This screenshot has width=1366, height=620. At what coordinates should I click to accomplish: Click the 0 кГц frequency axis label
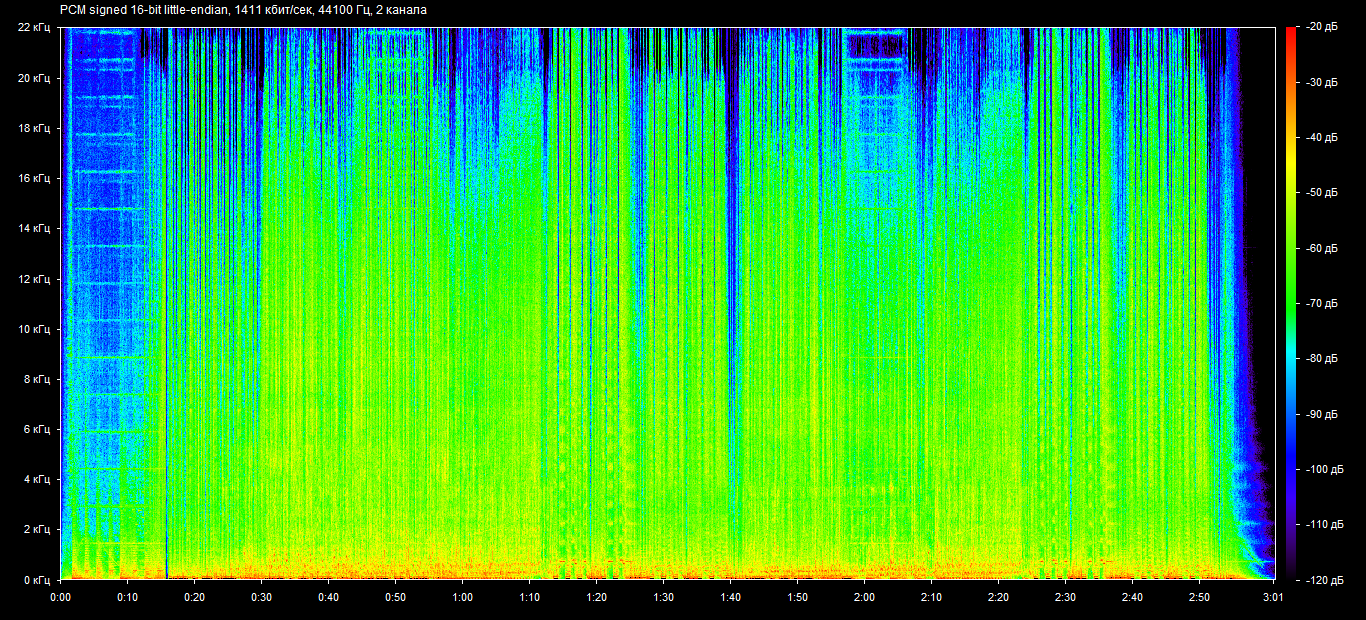click(x=38, y=579)
